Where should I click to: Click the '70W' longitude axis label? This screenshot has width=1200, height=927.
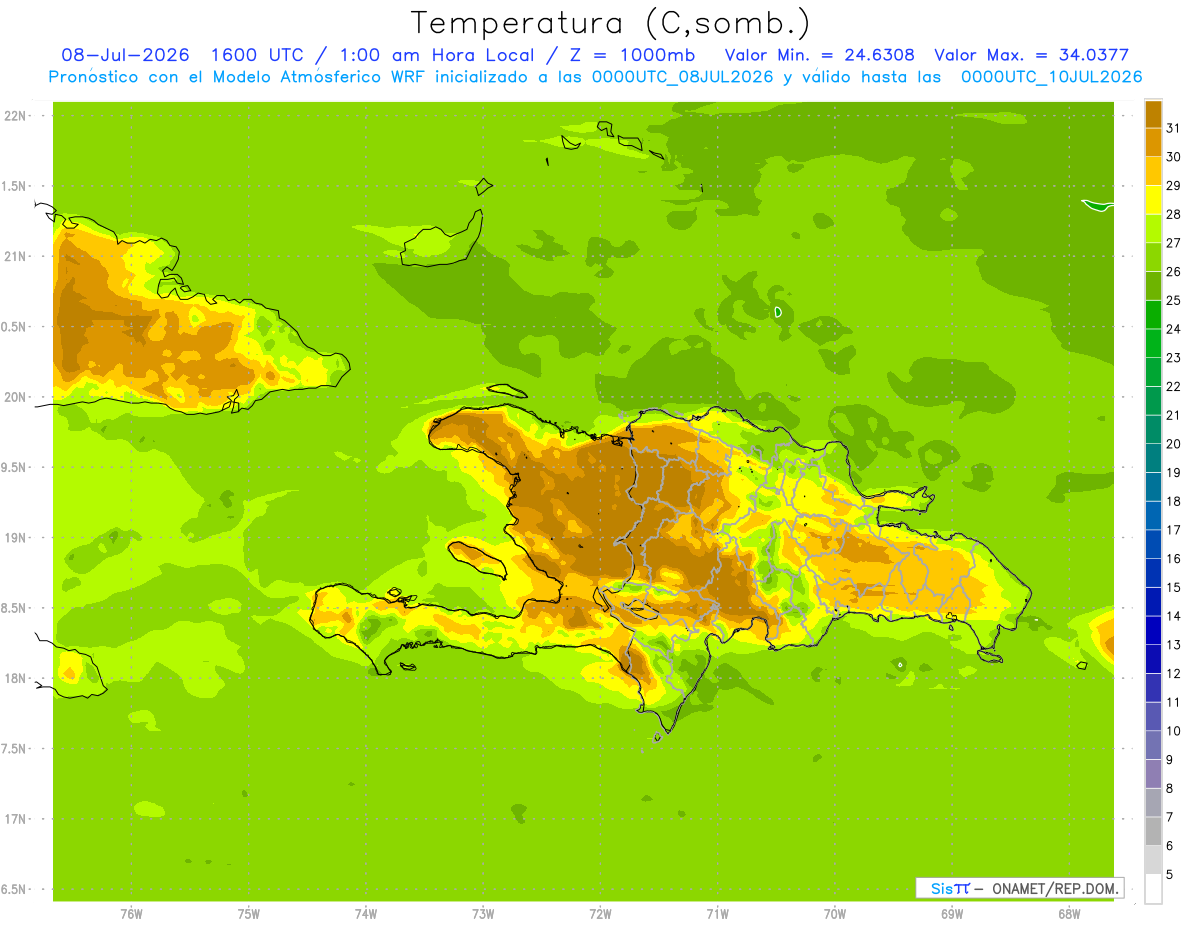pos(834,914)
